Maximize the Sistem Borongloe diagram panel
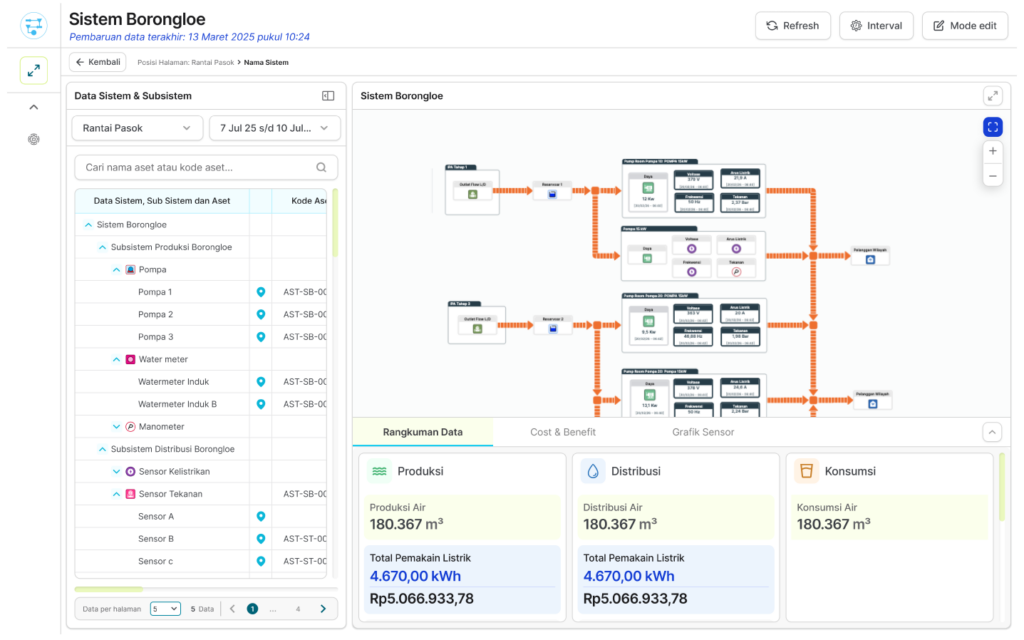1024x640 pixels. [993, 96]
